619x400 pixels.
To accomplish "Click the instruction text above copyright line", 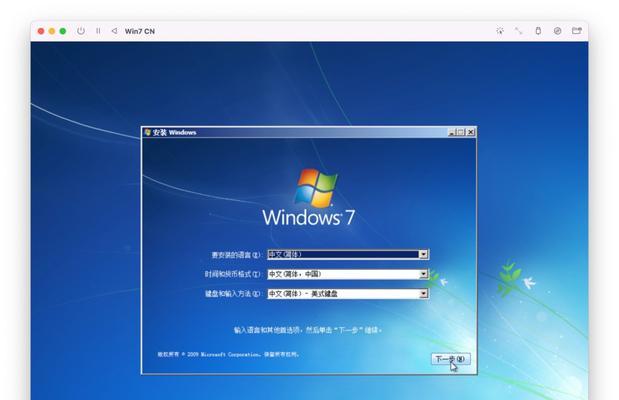I will point(308,330).
